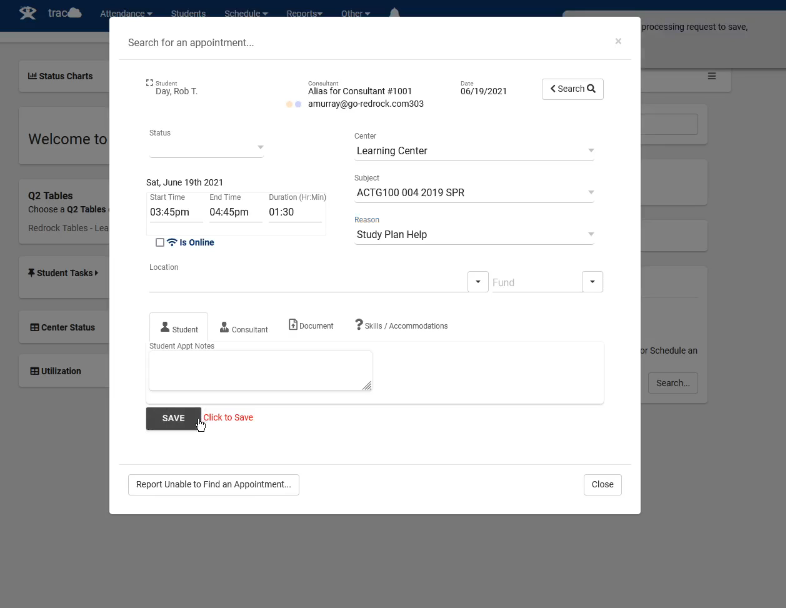This screenshot has height=608, width=786.
Task: Toggle the Is Online checkbox
Action: 160,243
